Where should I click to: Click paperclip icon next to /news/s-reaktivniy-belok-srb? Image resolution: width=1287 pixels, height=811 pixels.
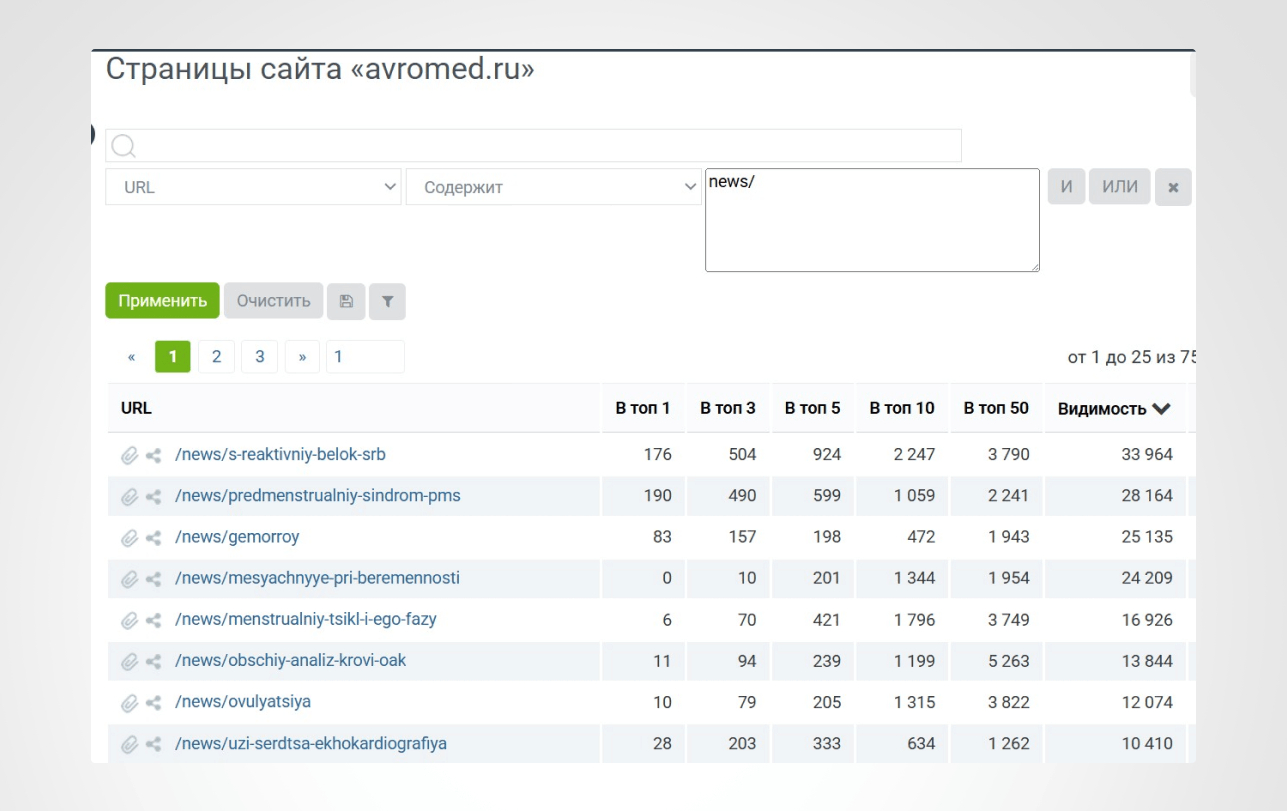[129, 455]
